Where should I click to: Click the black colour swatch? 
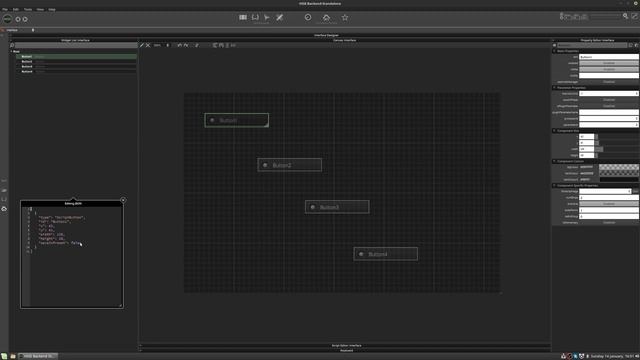619,179
